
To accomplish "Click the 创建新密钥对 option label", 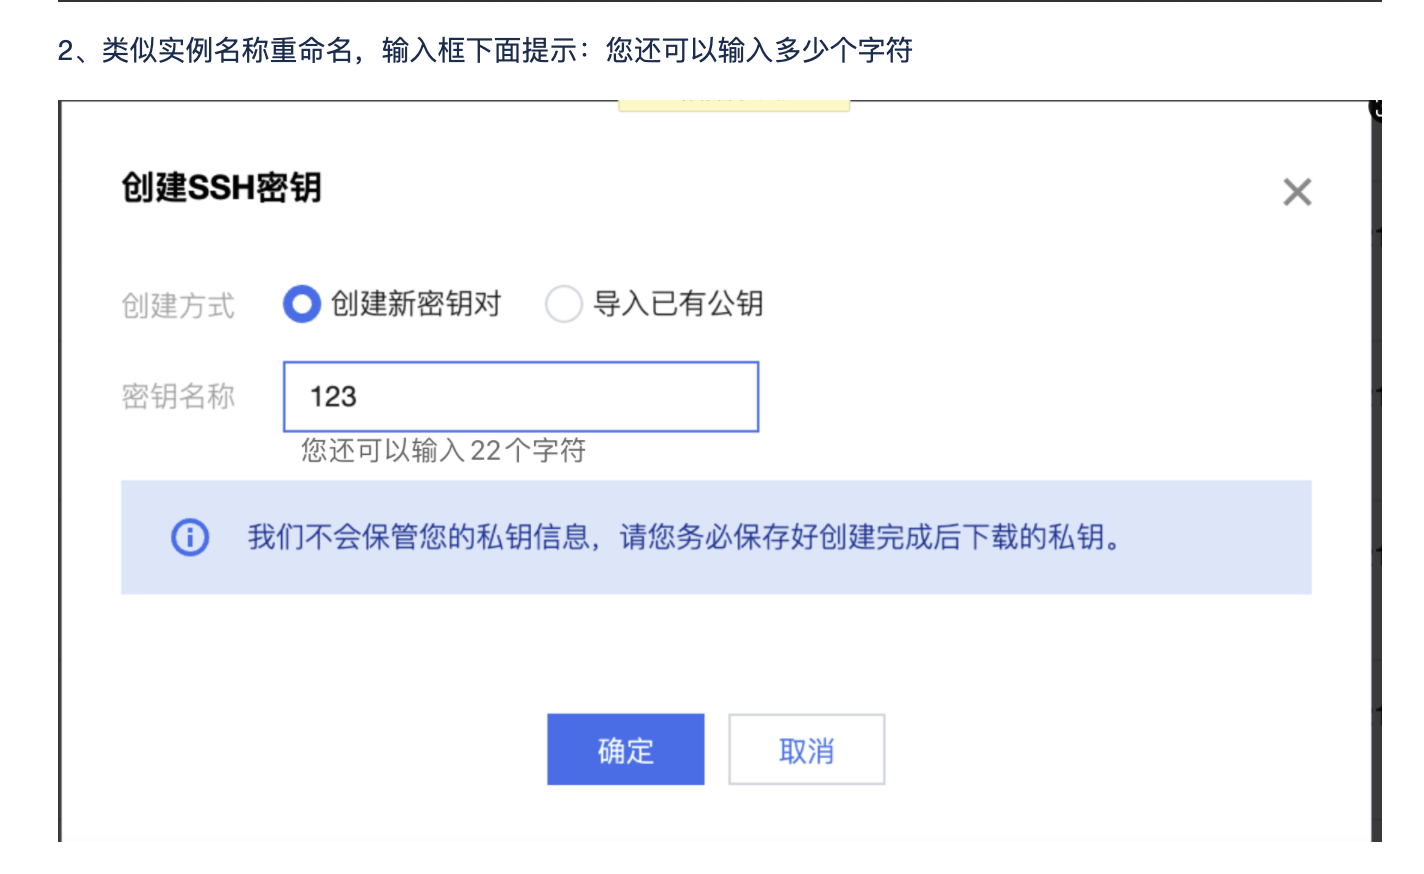I will 416,304.
